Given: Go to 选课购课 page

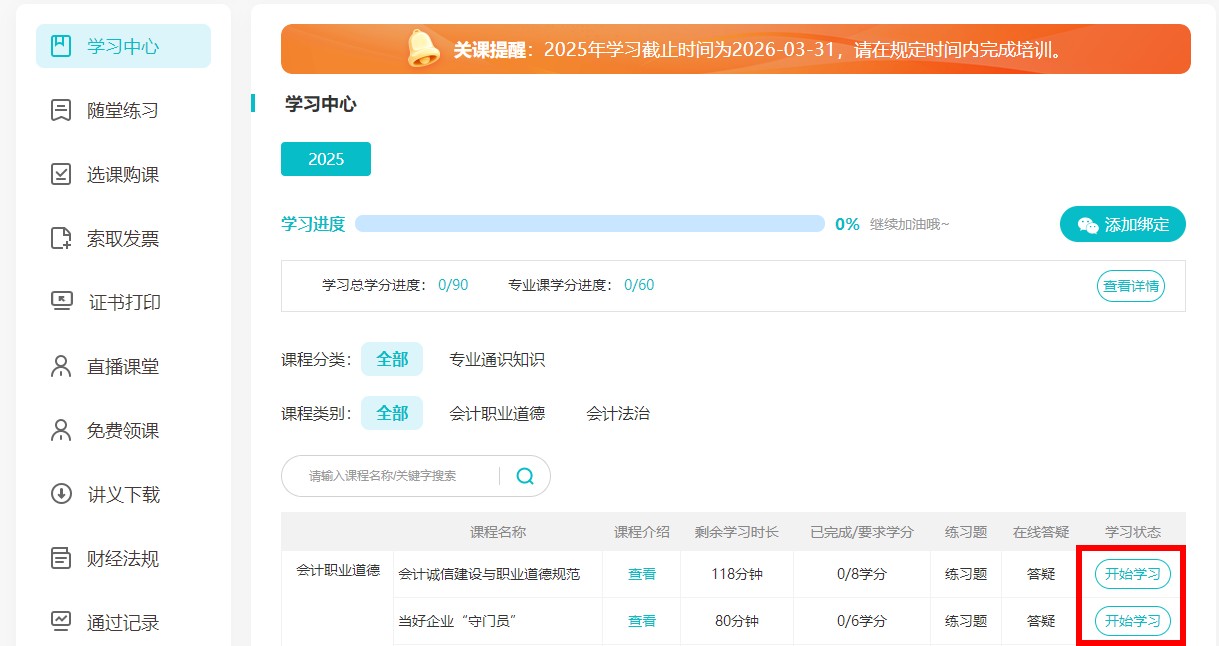Looking at the screenshot, I should coord(123,174).
